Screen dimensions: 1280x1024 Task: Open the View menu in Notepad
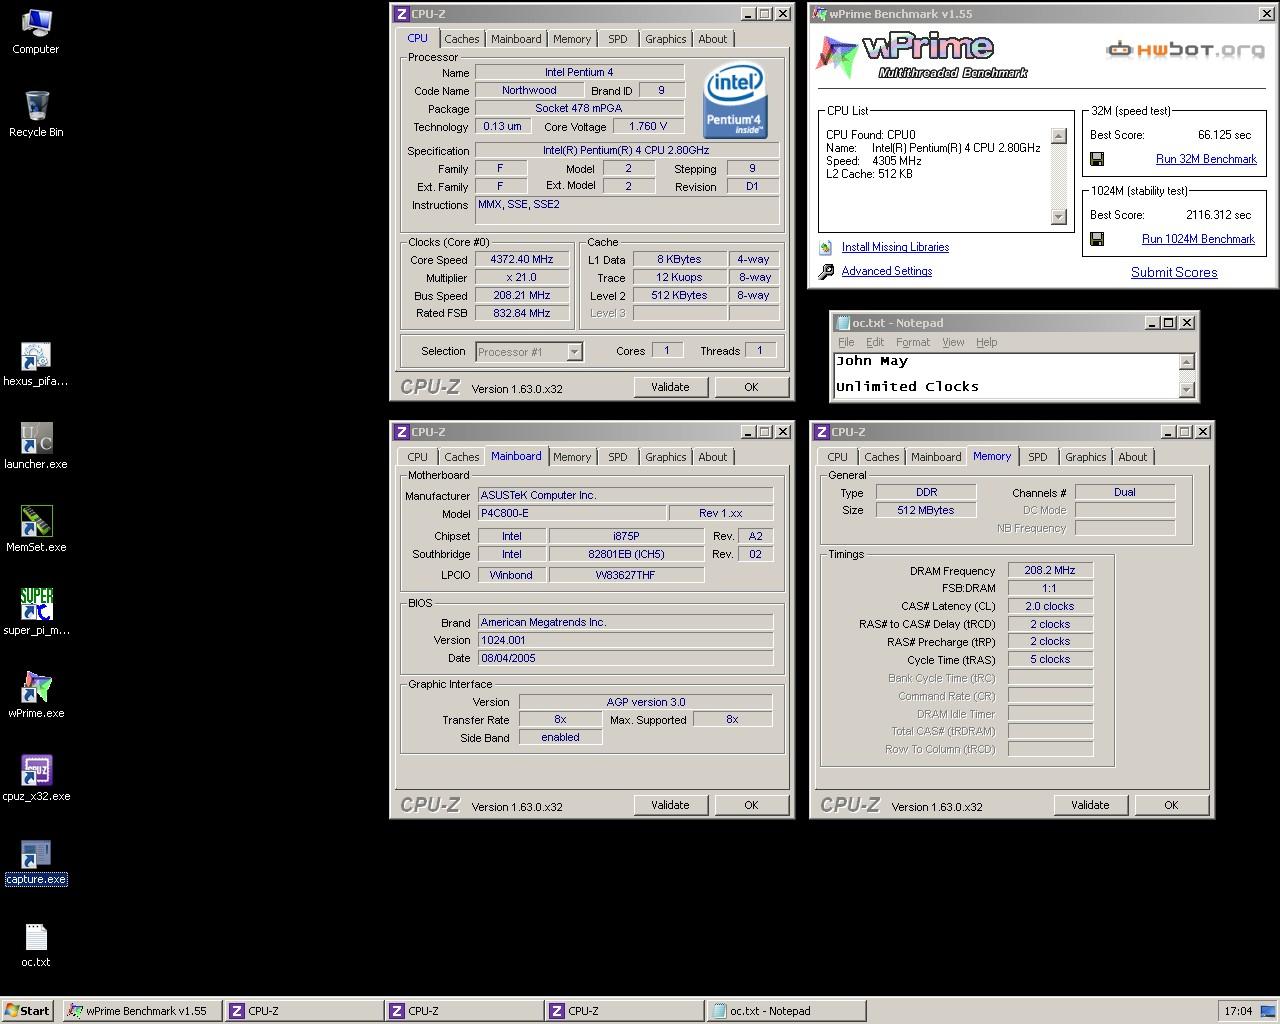point(953,342)
